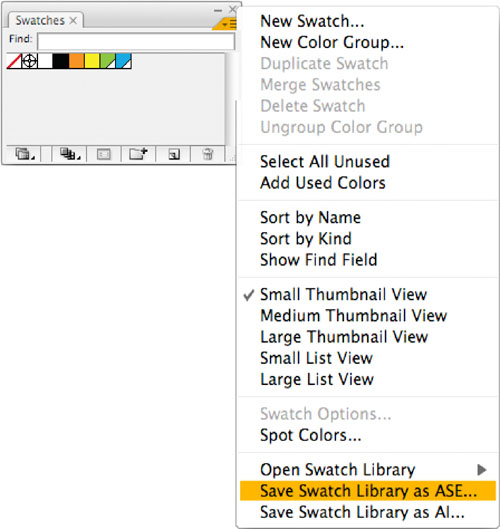Select the None swatch with red slash

click(14, 61)
